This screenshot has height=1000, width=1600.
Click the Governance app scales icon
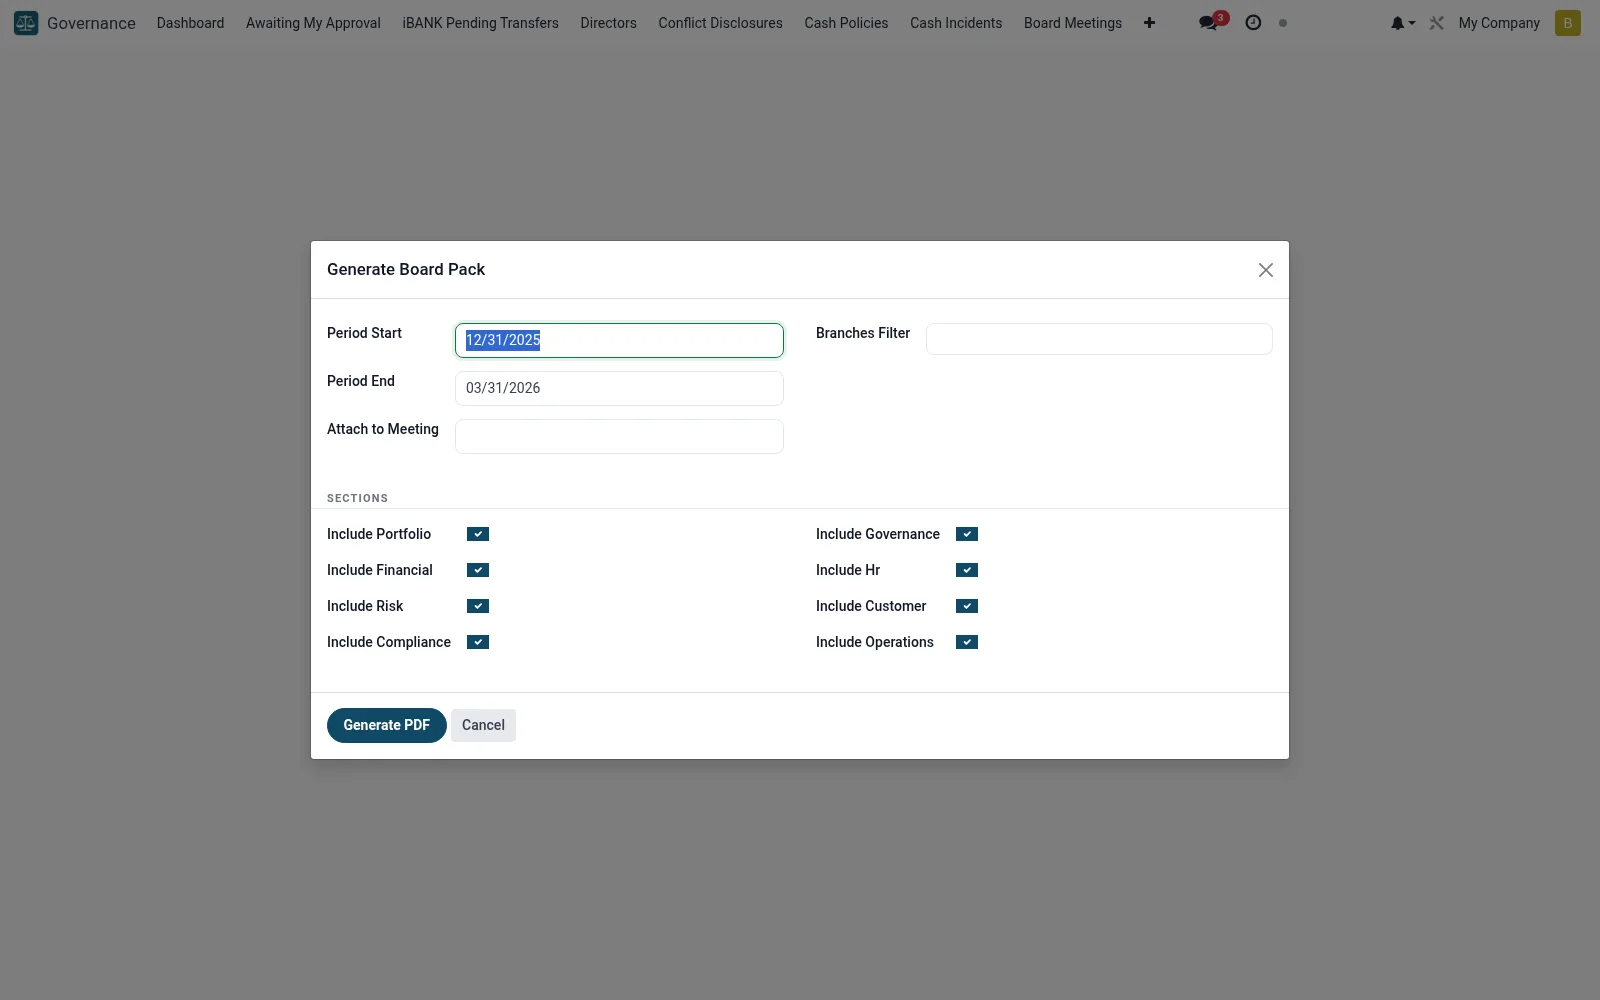pyautogui.click(x=26, y=22)
